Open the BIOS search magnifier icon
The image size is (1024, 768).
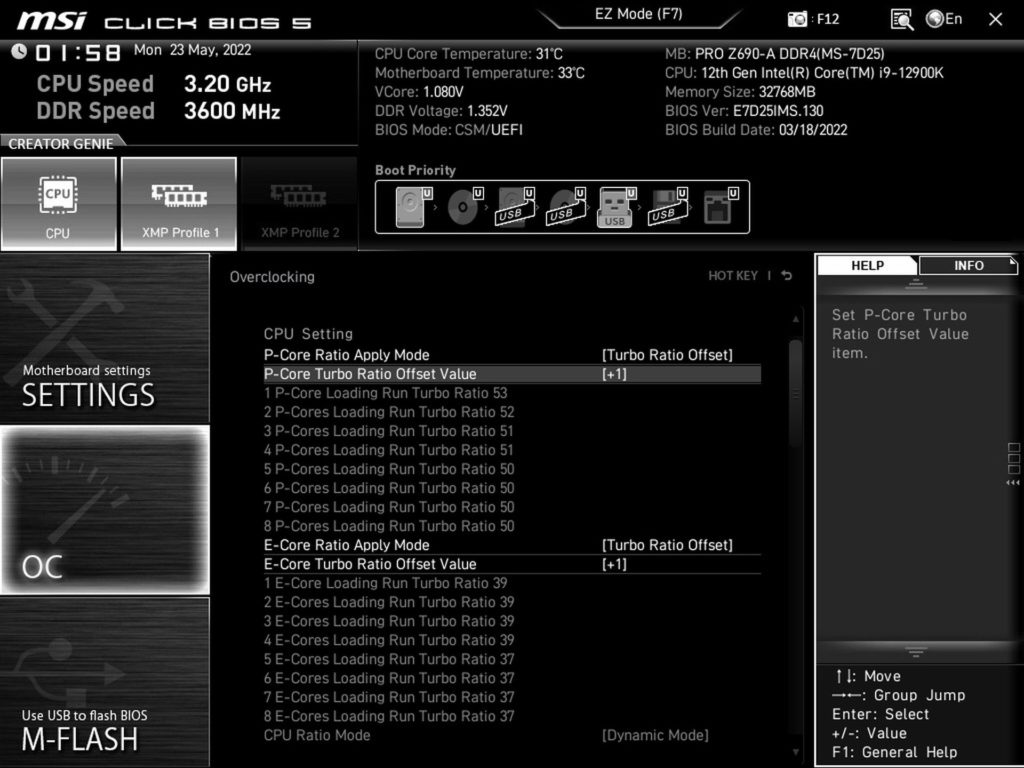(x=901, y=20)
